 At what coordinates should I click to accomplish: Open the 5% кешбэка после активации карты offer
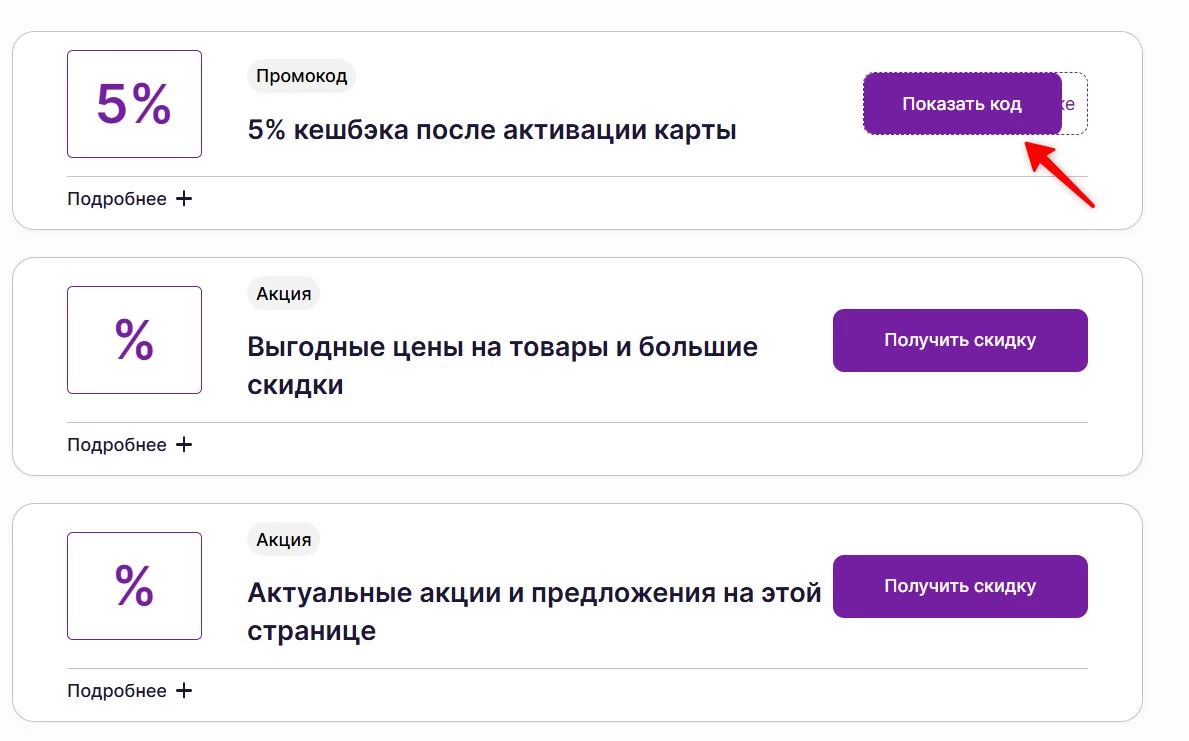[x=491, y=129]
